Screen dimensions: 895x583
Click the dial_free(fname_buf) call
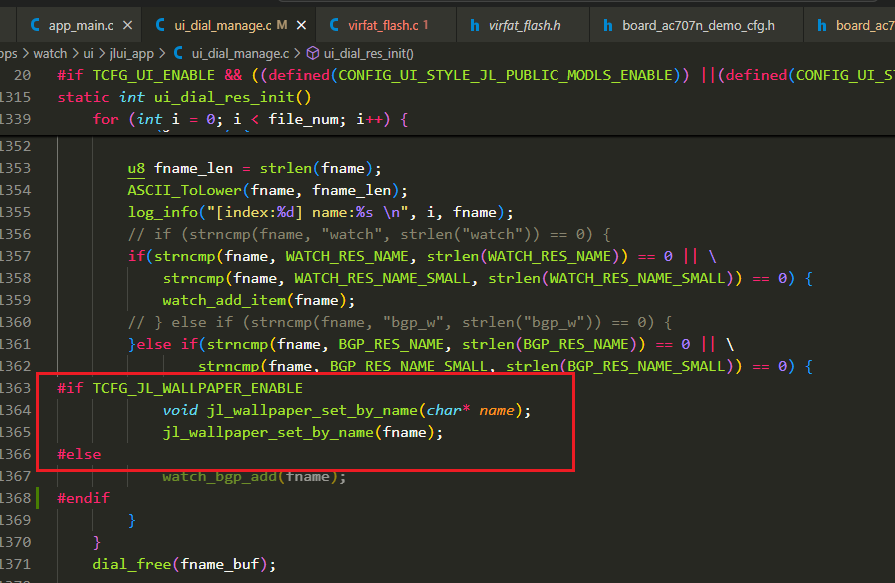coord(184,564)
